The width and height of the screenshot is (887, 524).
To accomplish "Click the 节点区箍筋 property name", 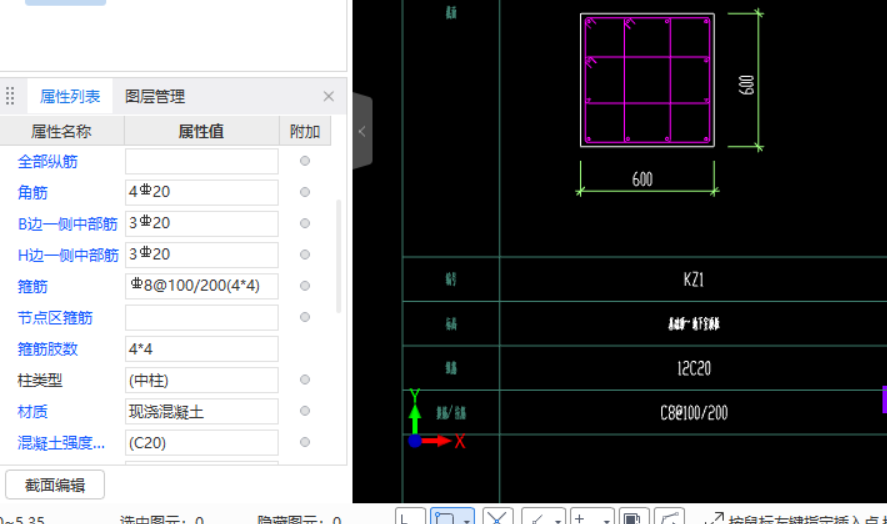I will pyautogui.click(x=55, y=317).
